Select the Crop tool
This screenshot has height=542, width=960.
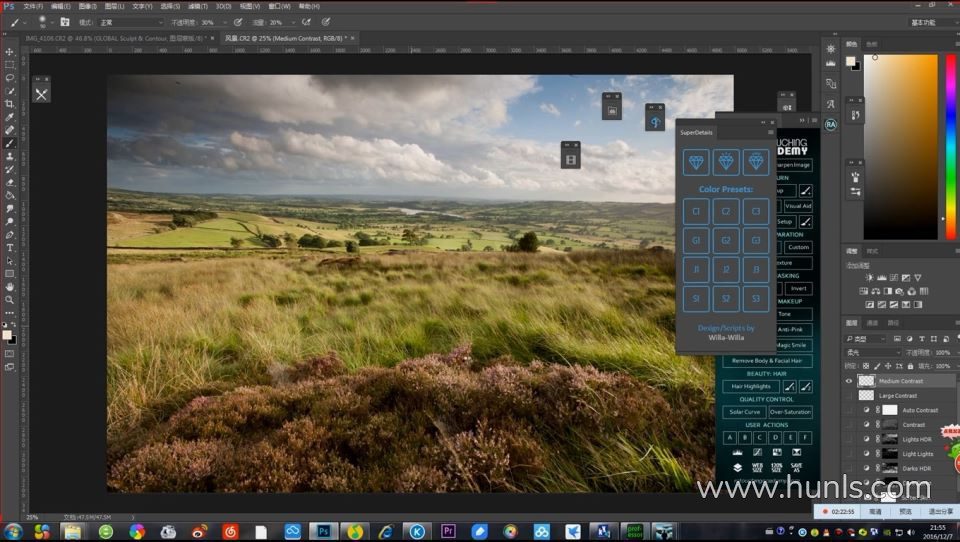(10, 104)
